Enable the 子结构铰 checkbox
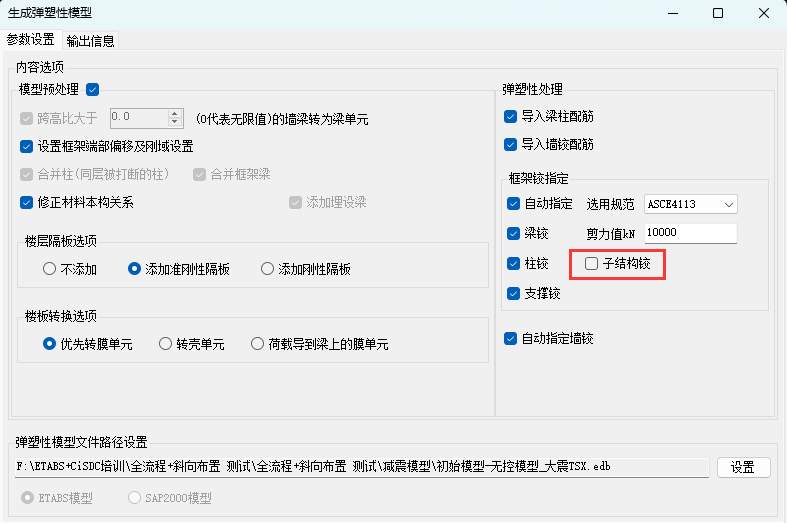Screen dimensions: 787x523 (592, 264)
